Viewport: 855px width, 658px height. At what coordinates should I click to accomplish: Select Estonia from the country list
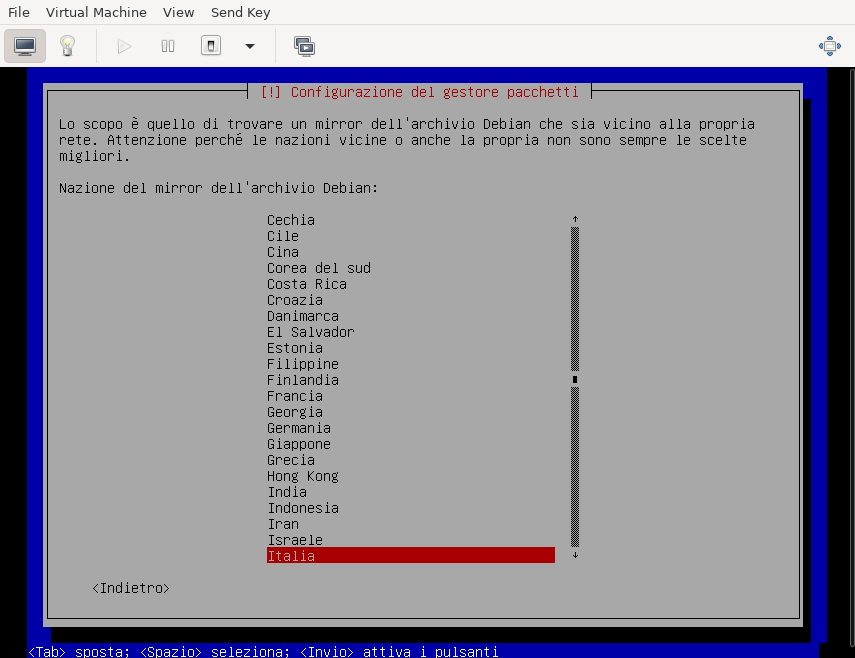tap(411, 348)
